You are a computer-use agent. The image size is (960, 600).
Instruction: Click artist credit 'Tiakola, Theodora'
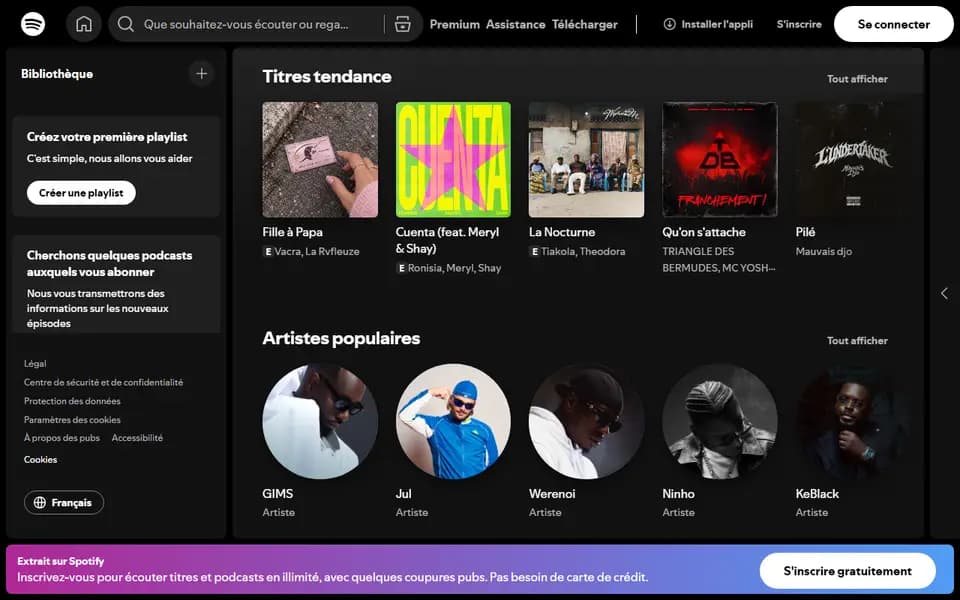(583, 251)
